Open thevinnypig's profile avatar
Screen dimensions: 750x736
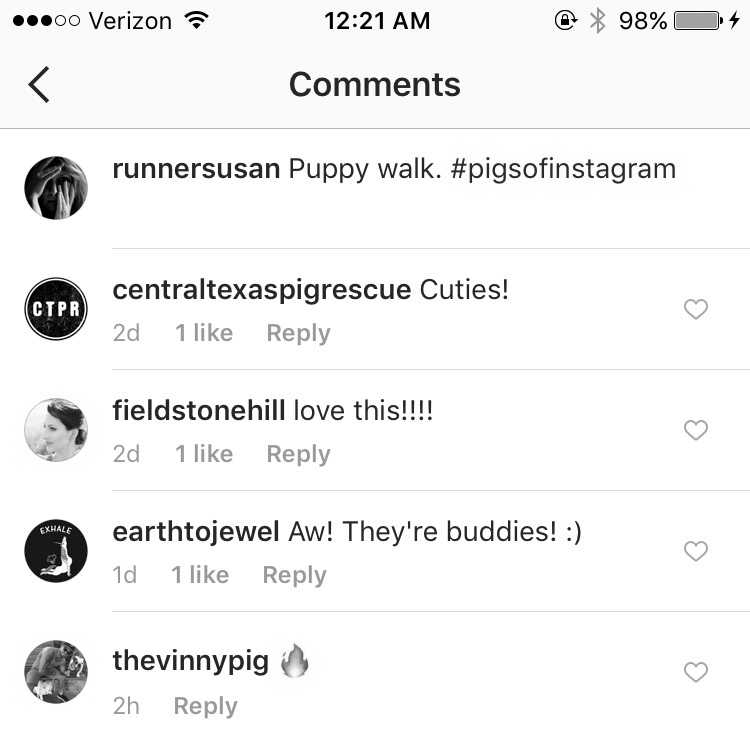coord(56,672)
